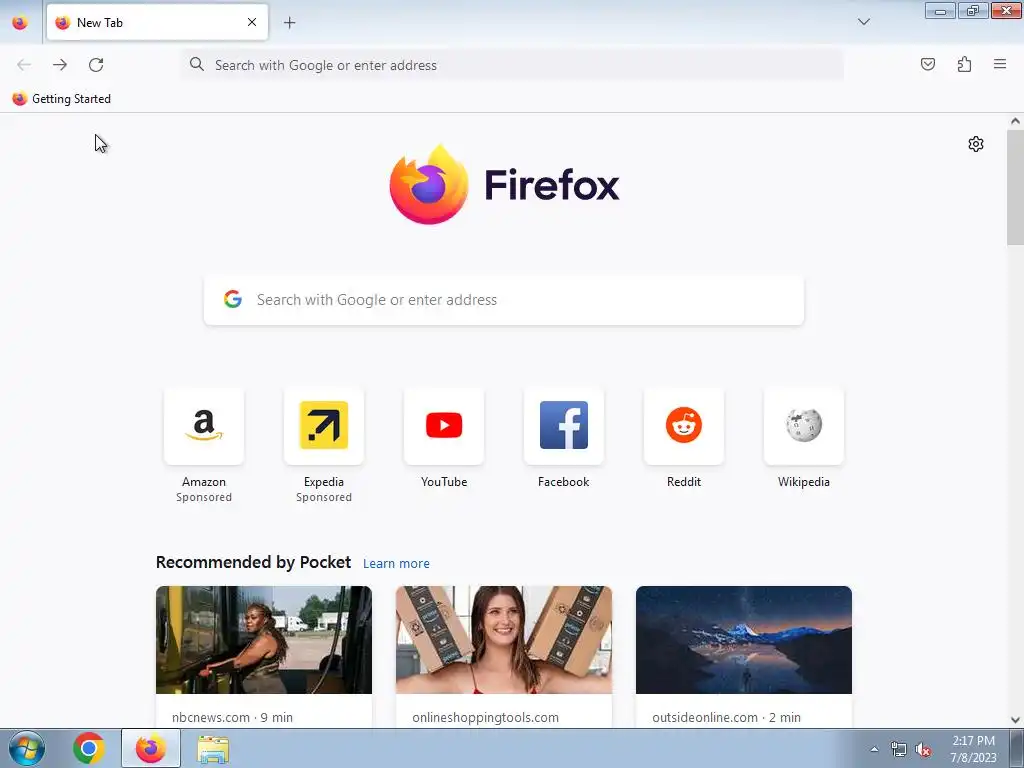Screen dimensions: 1024x768
Task: Click the Firefox taskbar button
Action: coord(151,748)
